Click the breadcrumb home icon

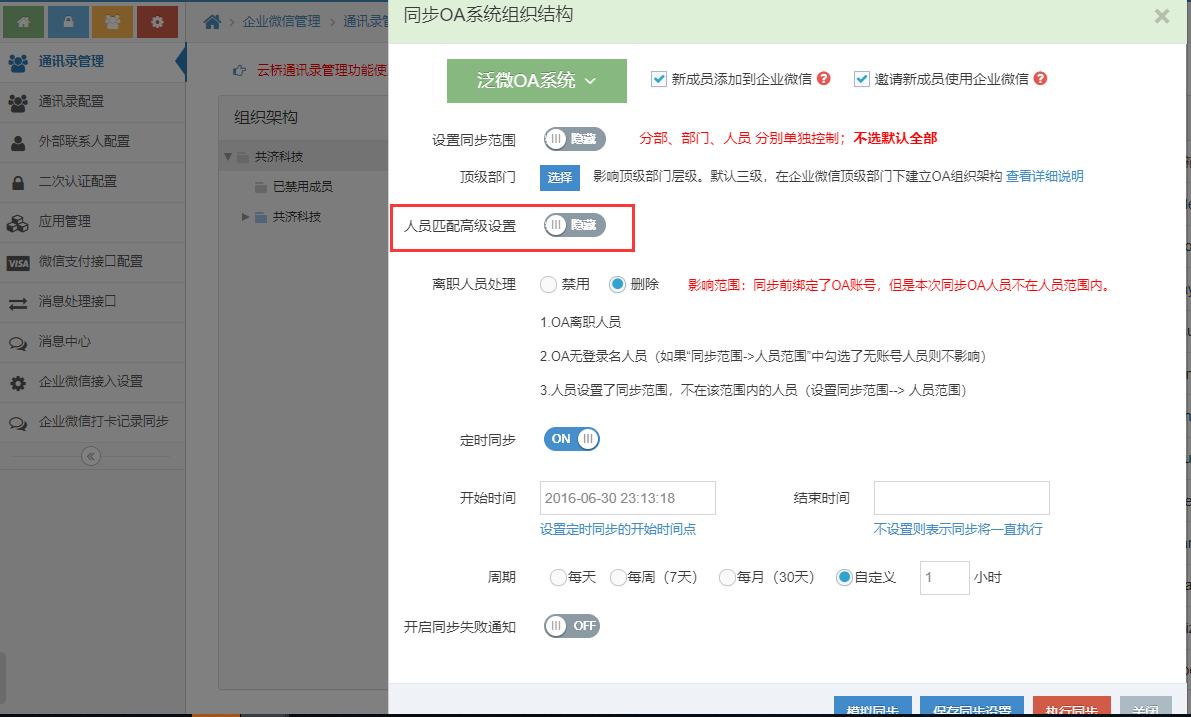click(212, 21)
